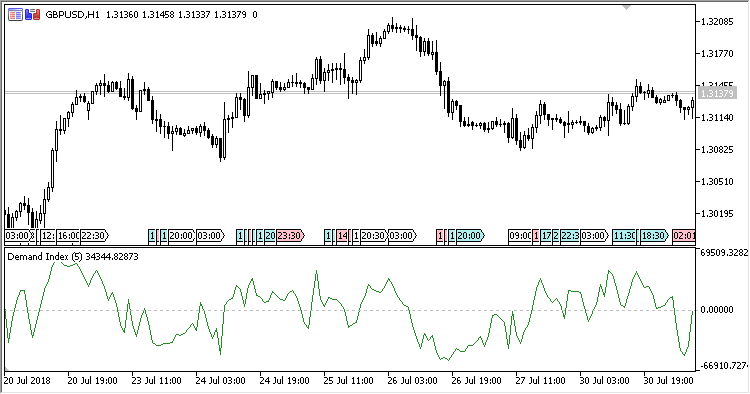Click the 30 Jul 03:00 time axis label
750x394 pixels.
(605, 381)
